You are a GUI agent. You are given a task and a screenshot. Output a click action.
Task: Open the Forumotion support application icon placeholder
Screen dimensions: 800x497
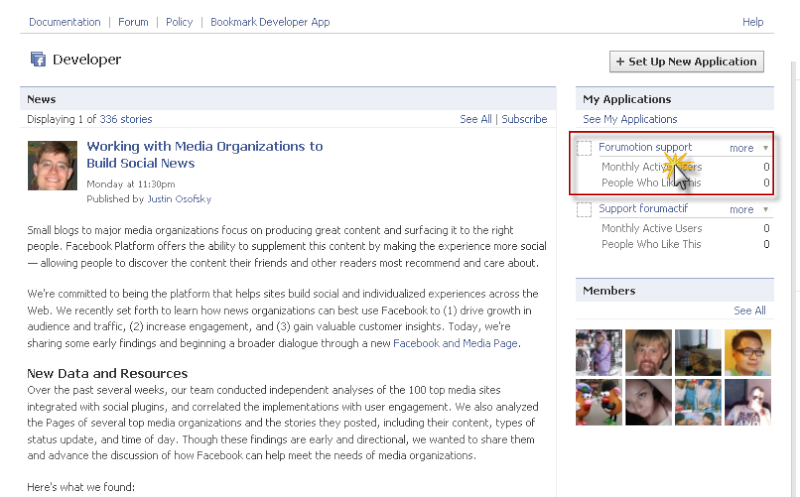coord(584,148)
